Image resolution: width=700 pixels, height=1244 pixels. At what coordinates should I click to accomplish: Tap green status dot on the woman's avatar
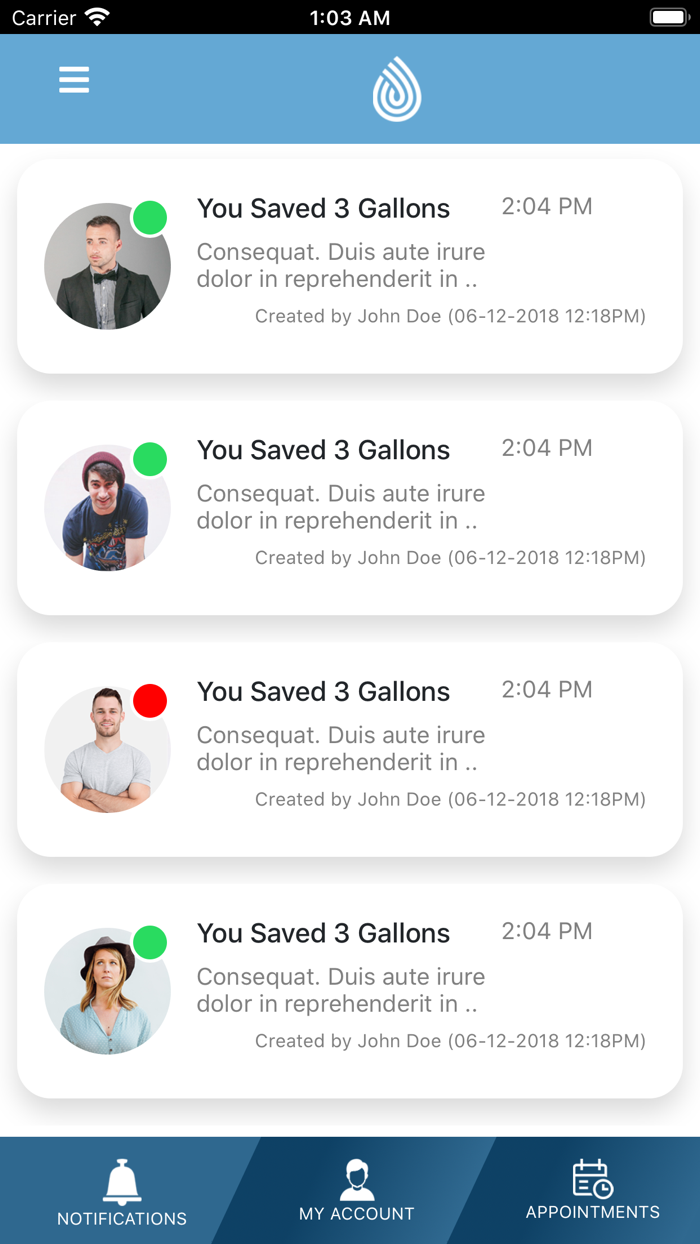pyautogui.click(x=150, y=942)
